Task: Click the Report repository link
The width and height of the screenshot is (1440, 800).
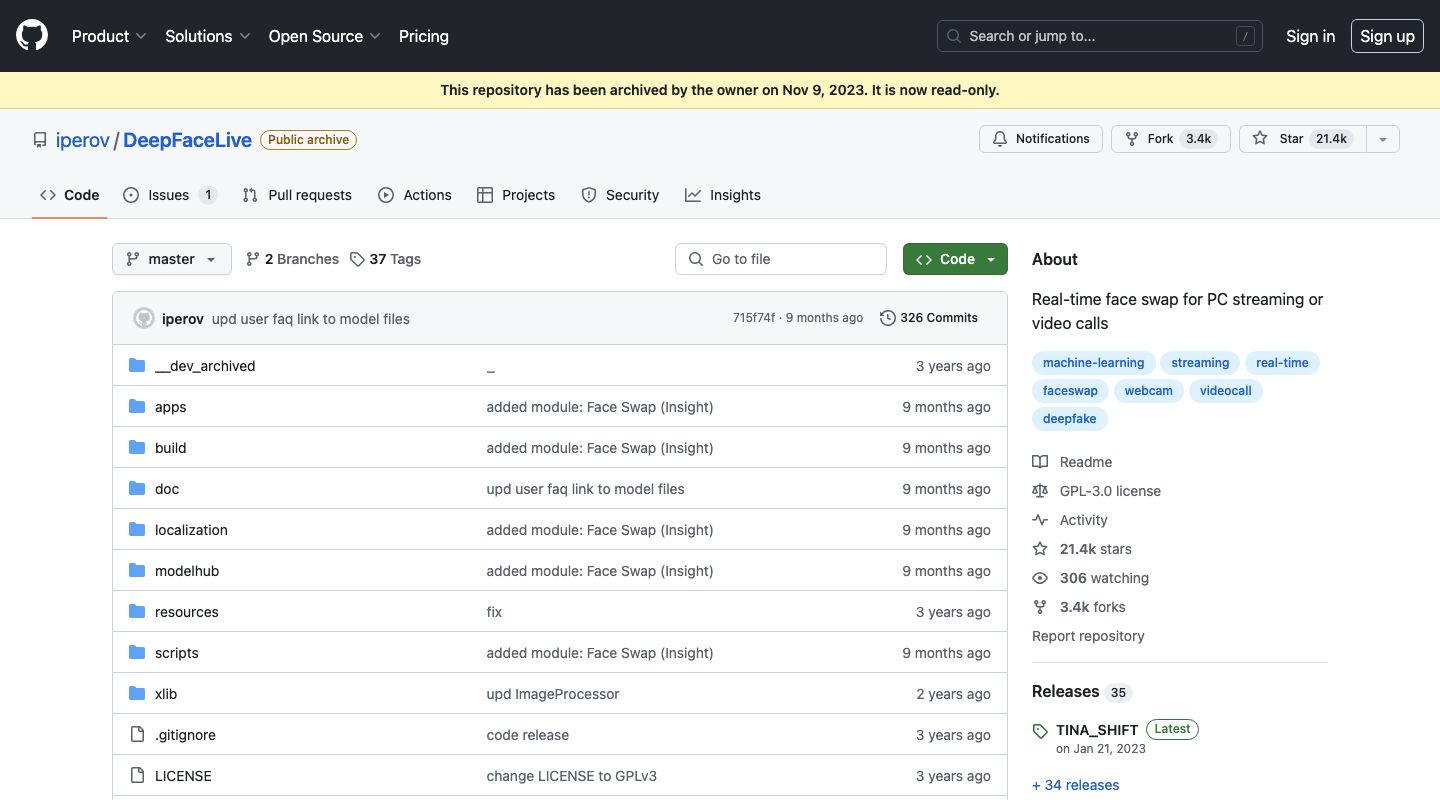Action: pos(1088,636)
